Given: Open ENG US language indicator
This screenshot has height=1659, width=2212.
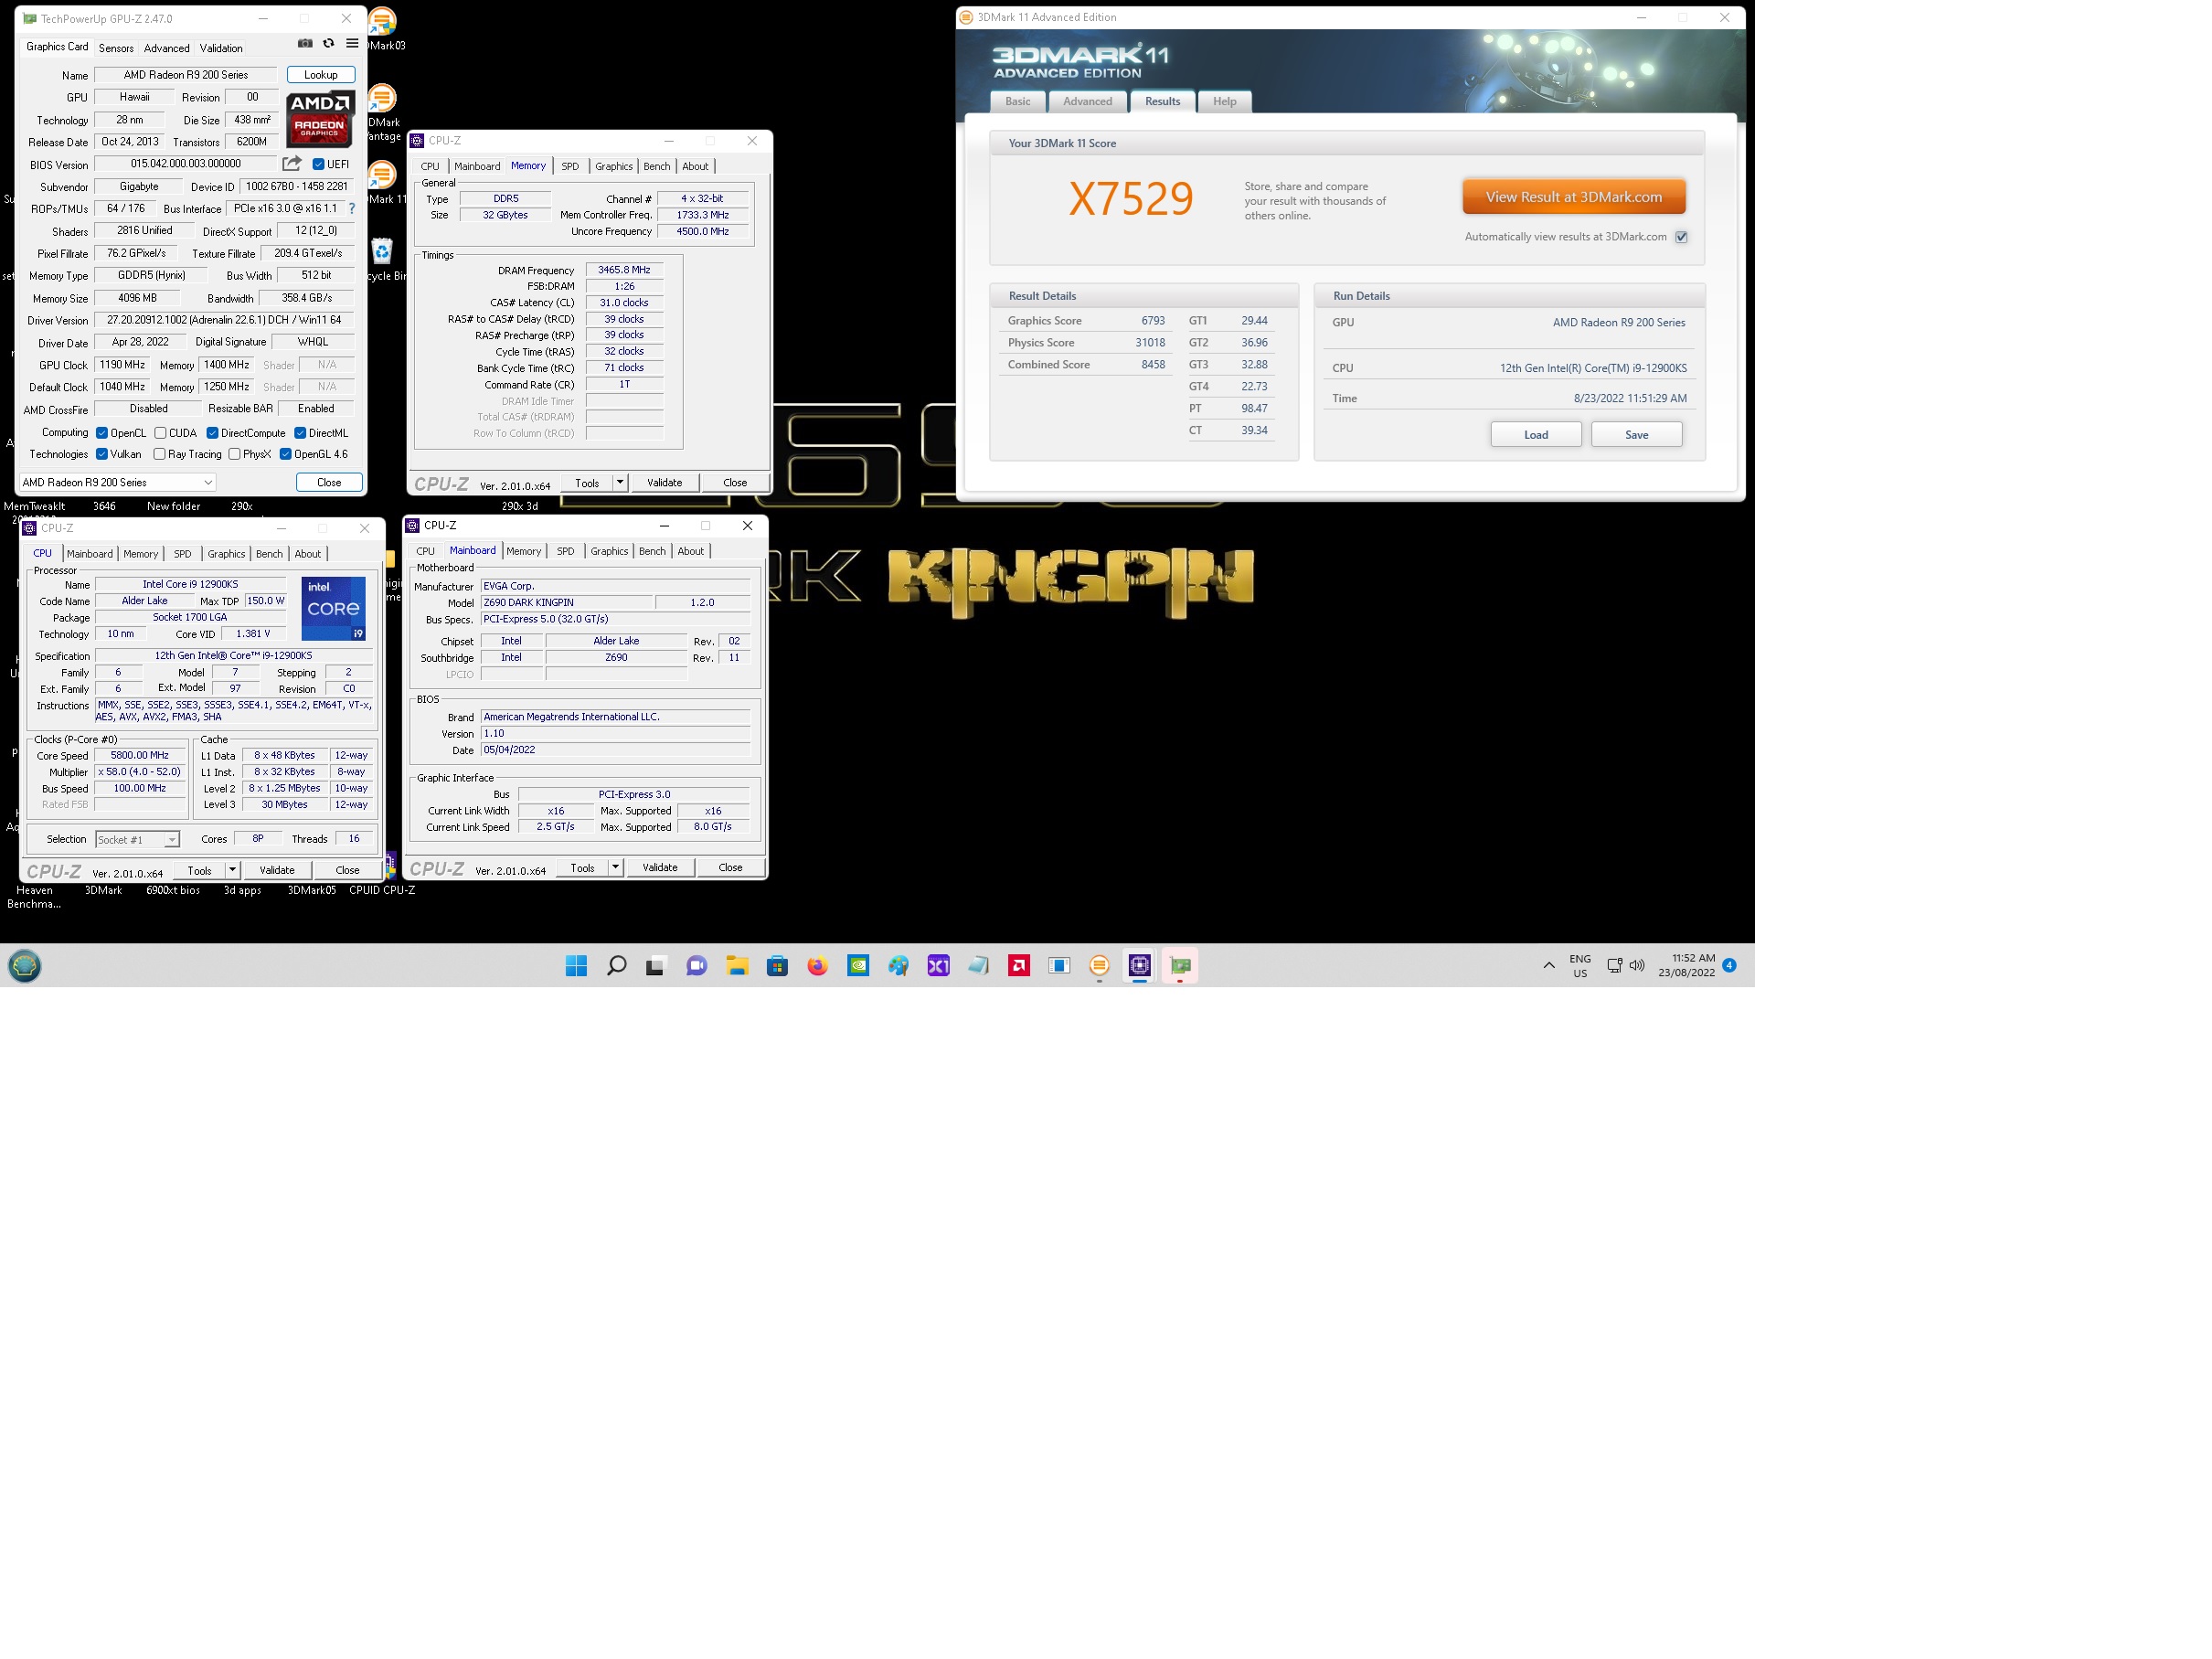Looking at the screenshot, I should (x=1580, y=966).
